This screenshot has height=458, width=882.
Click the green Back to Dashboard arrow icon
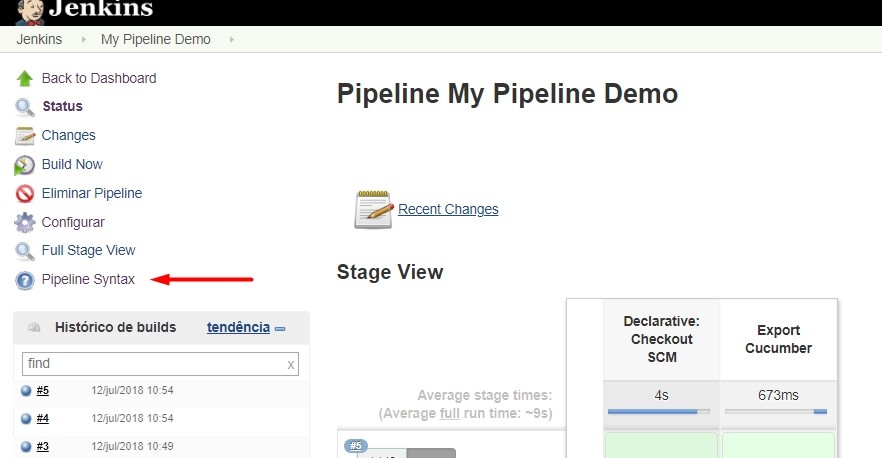pos(25,78)
